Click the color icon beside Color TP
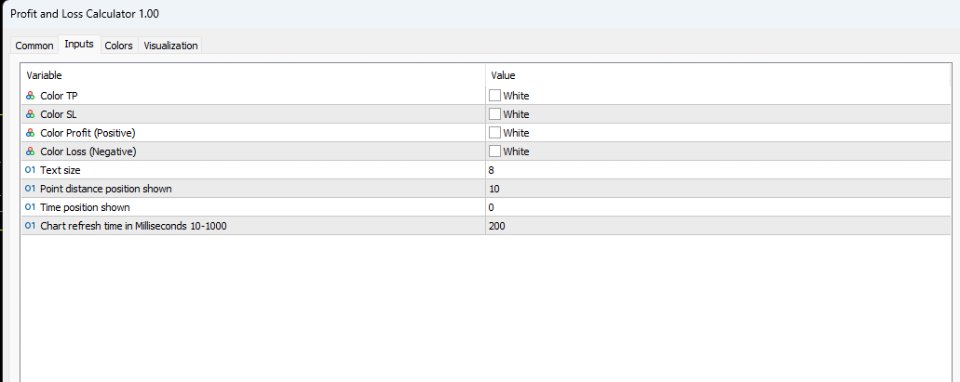 [30, 96]
